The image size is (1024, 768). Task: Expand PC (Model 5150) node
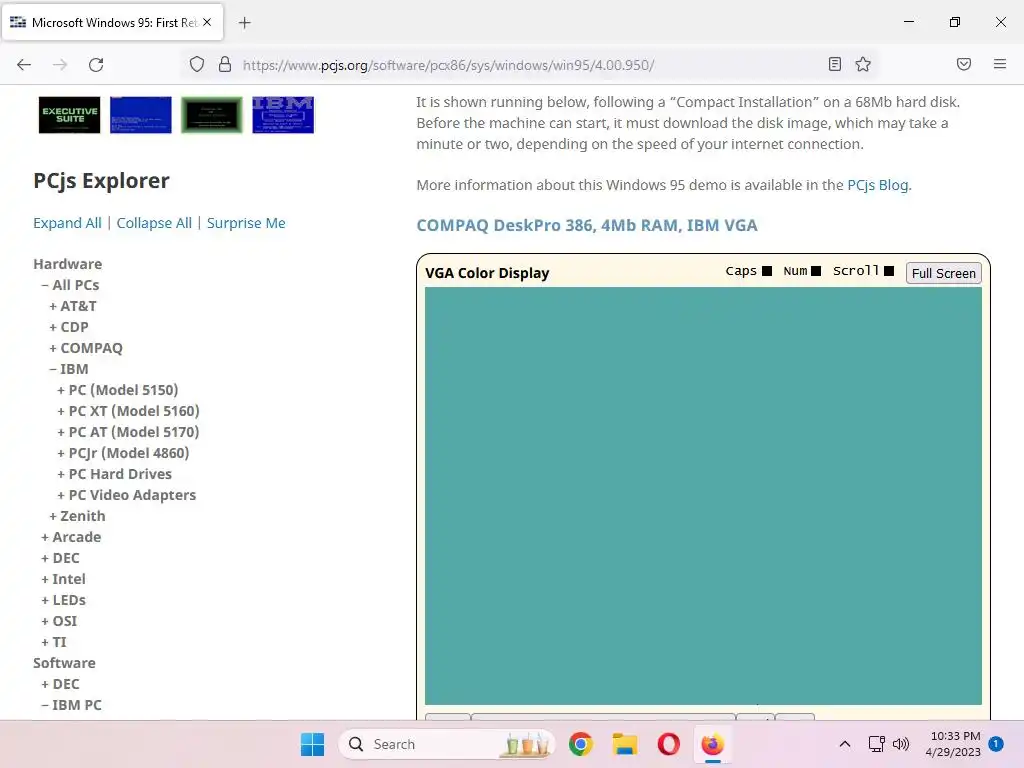coord(118,390)
